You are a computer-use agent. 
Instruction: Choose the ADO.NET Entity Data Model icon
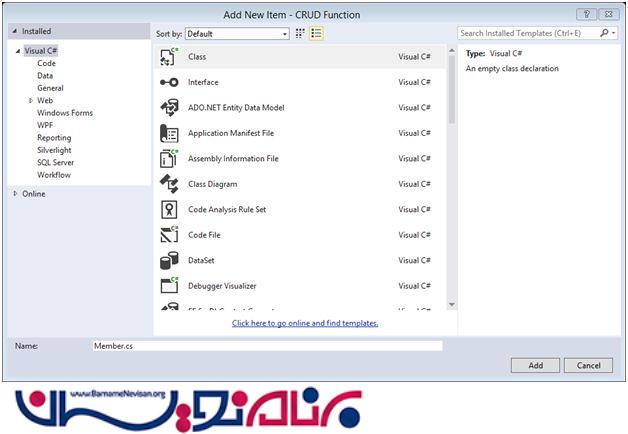169,108
